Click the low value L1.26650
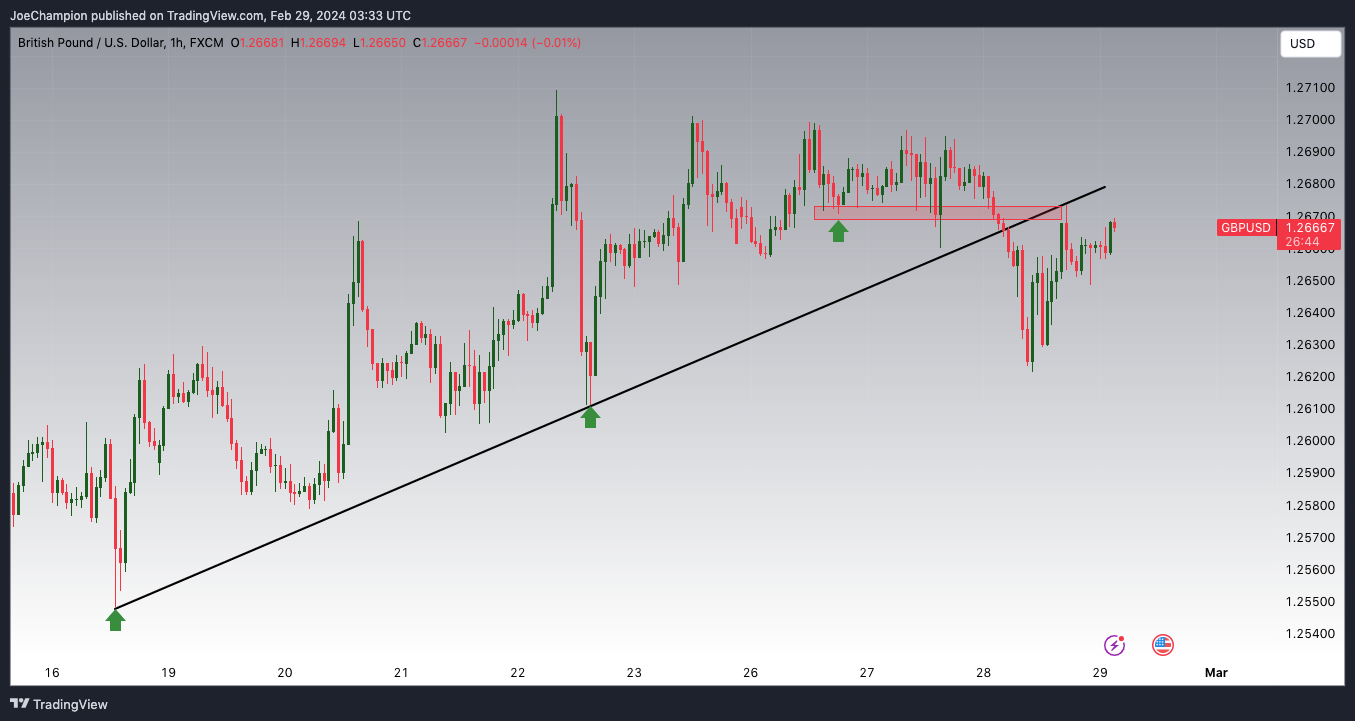The image size is (1355, 721). pos(379,43)
